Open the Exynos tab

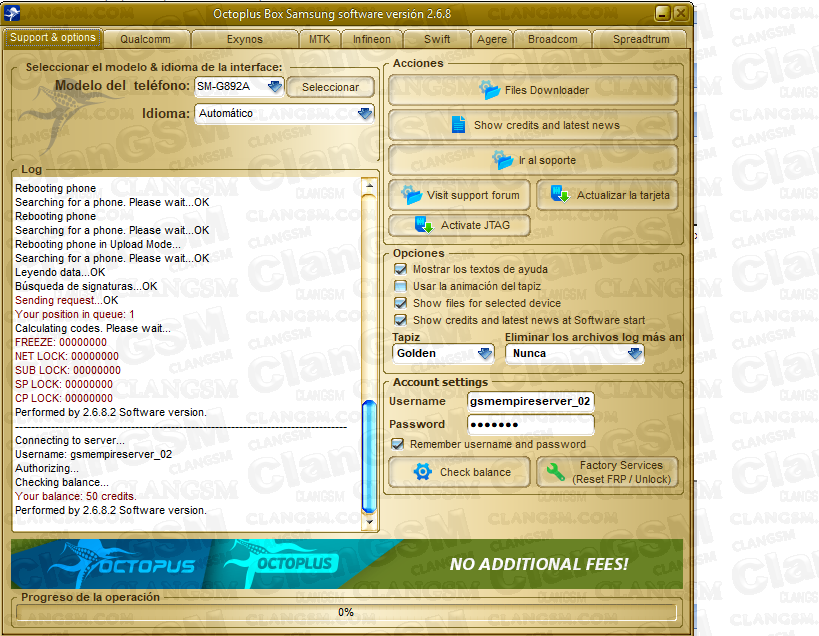[x=244, y=39]
